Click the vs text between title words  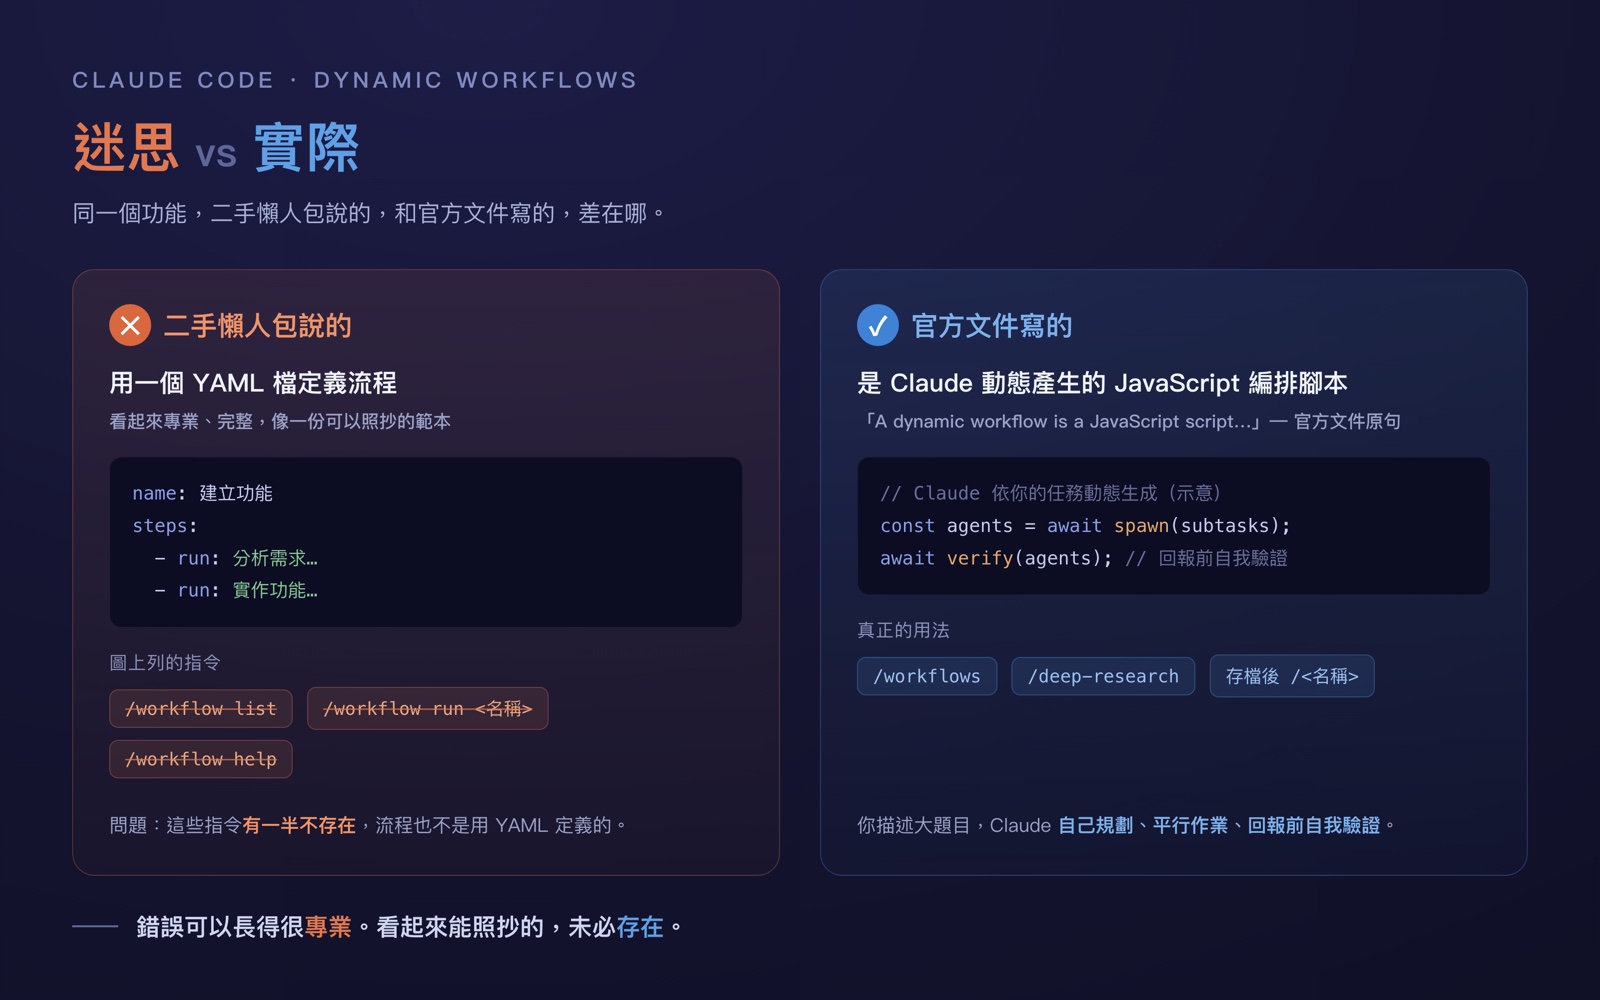[x=216, y=155]
